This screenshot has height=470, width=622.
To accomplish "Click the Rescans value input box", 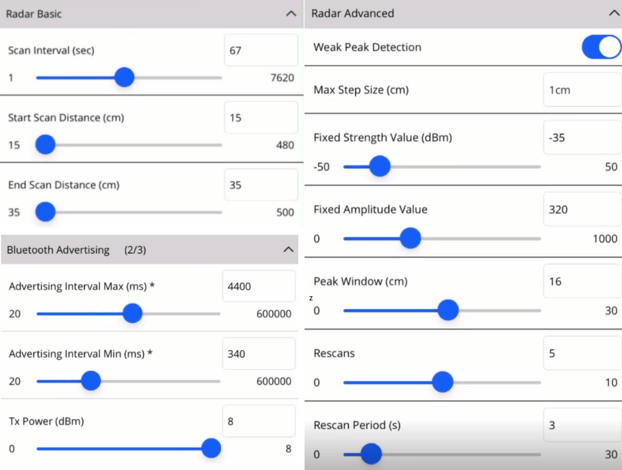I will coord(581,354).
